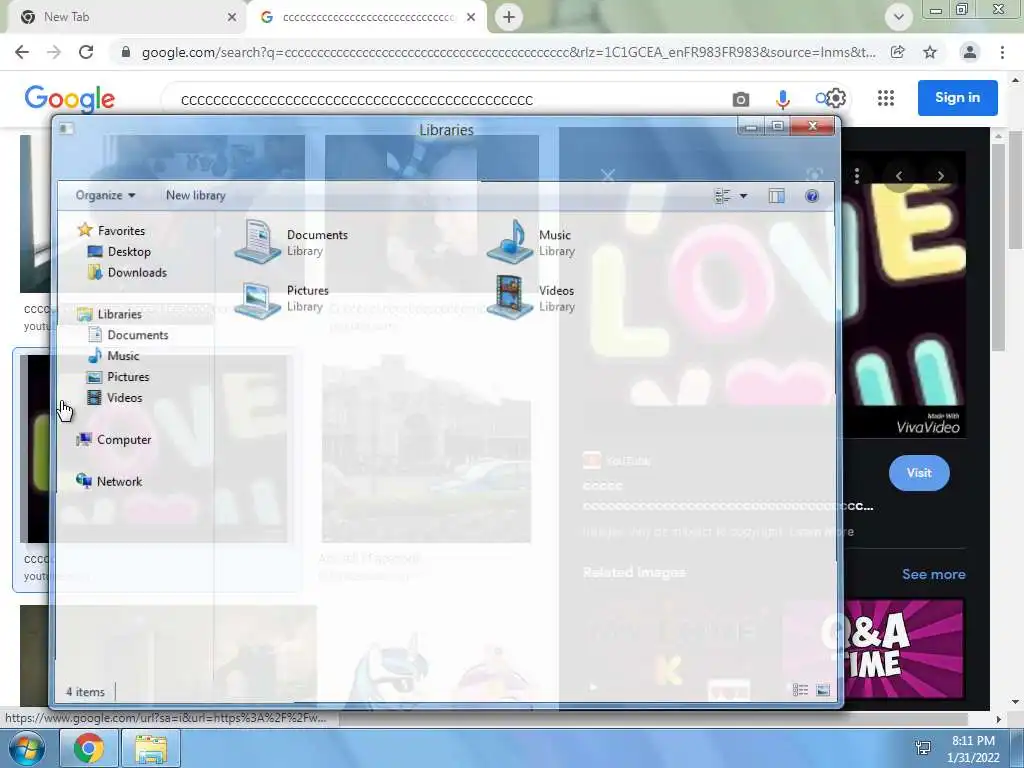The height and width of the screenshot is (768, 1024).
Task: Open Google quick settings gear
Action: (836, 98)
